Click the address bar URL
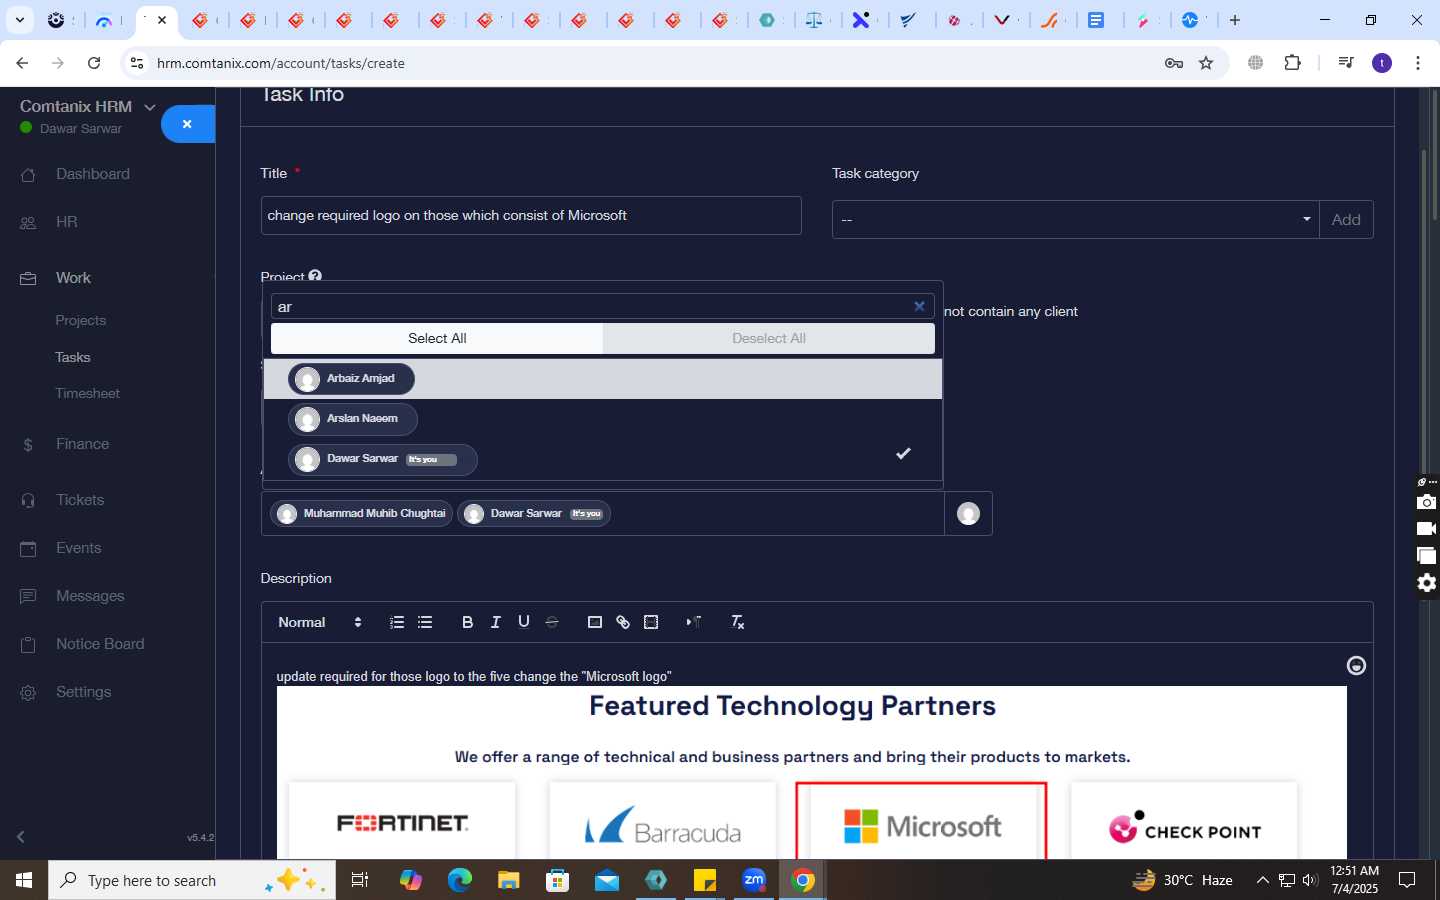The image size is (1440, 900). [281, 63]
